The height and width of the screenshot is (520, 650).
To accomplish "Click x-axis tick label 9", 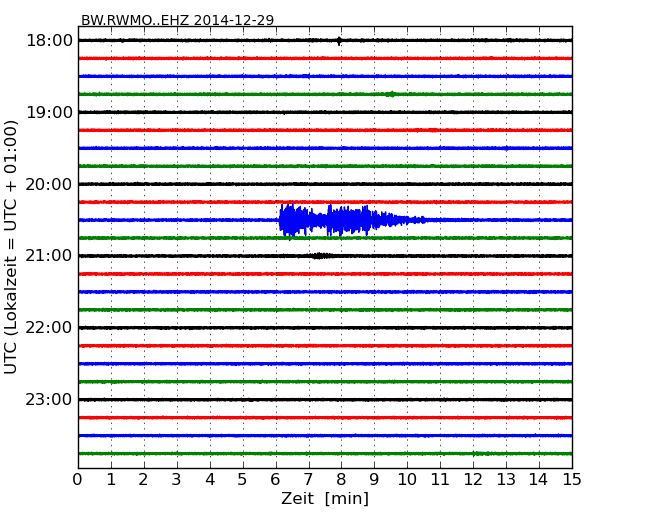I will (374, 479).
